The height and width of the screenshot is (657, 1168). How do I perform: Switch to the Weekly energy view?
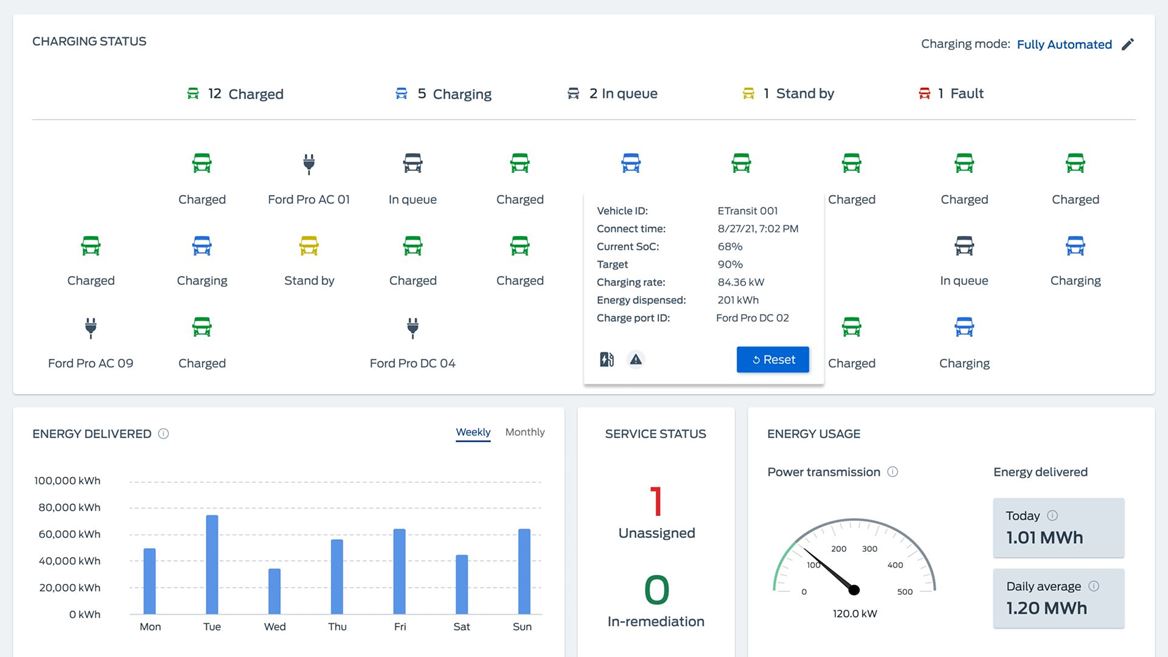[471, 431]
